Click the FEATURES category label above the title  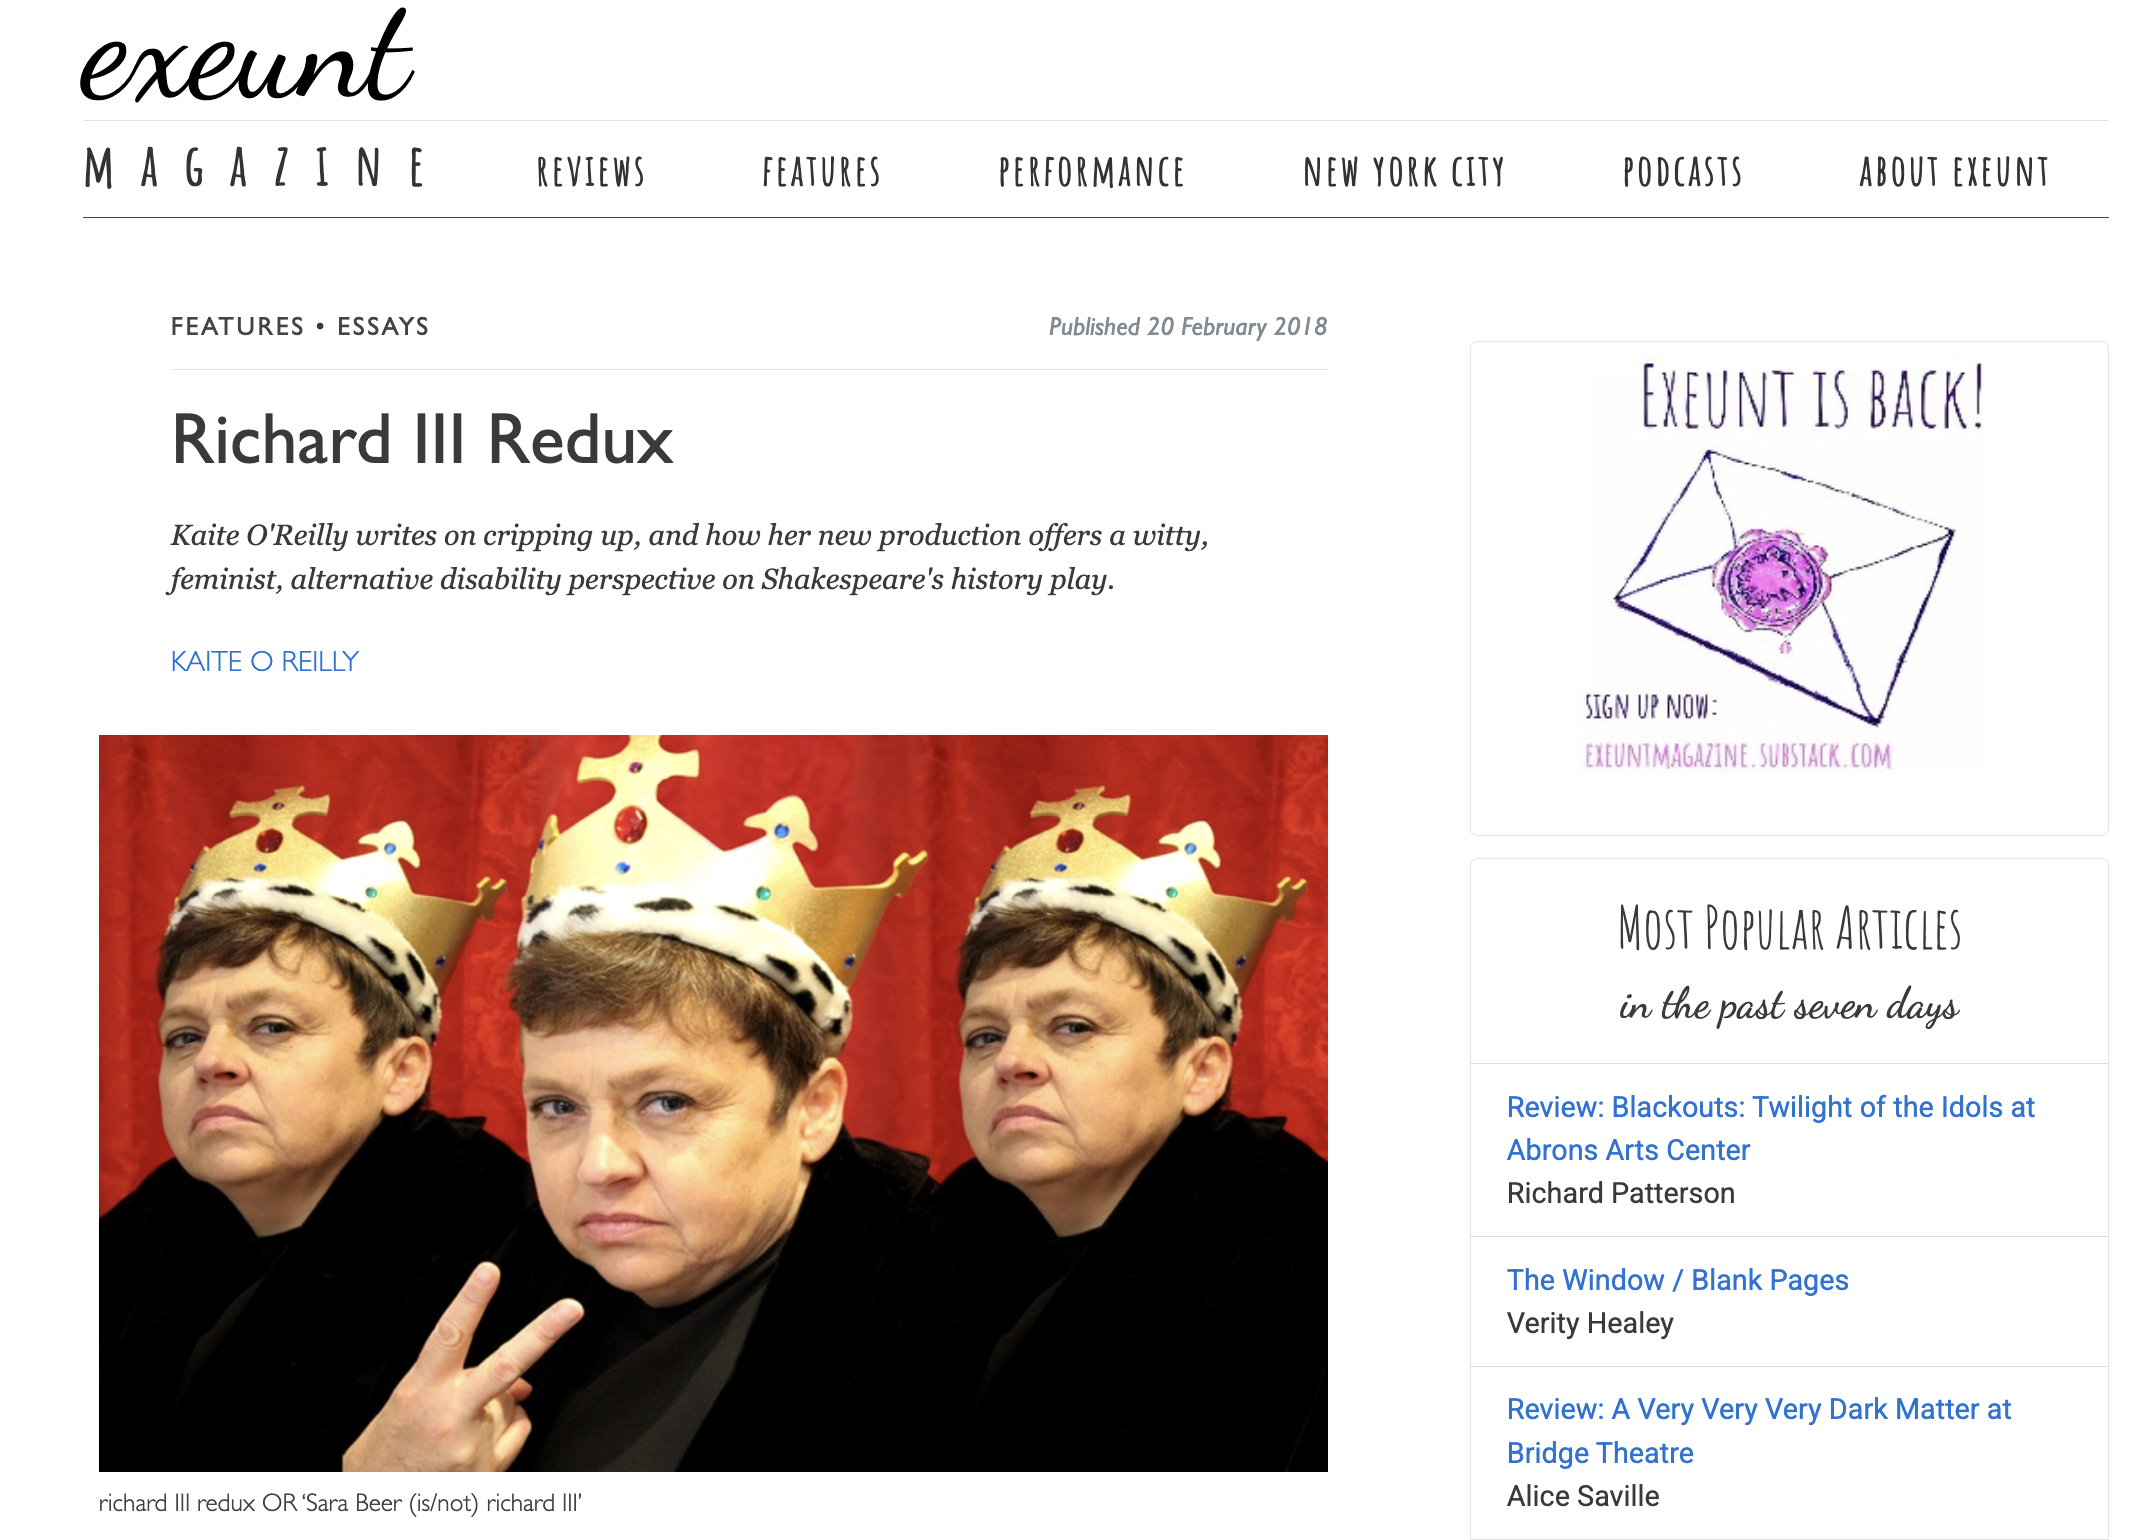coord(237,326)
